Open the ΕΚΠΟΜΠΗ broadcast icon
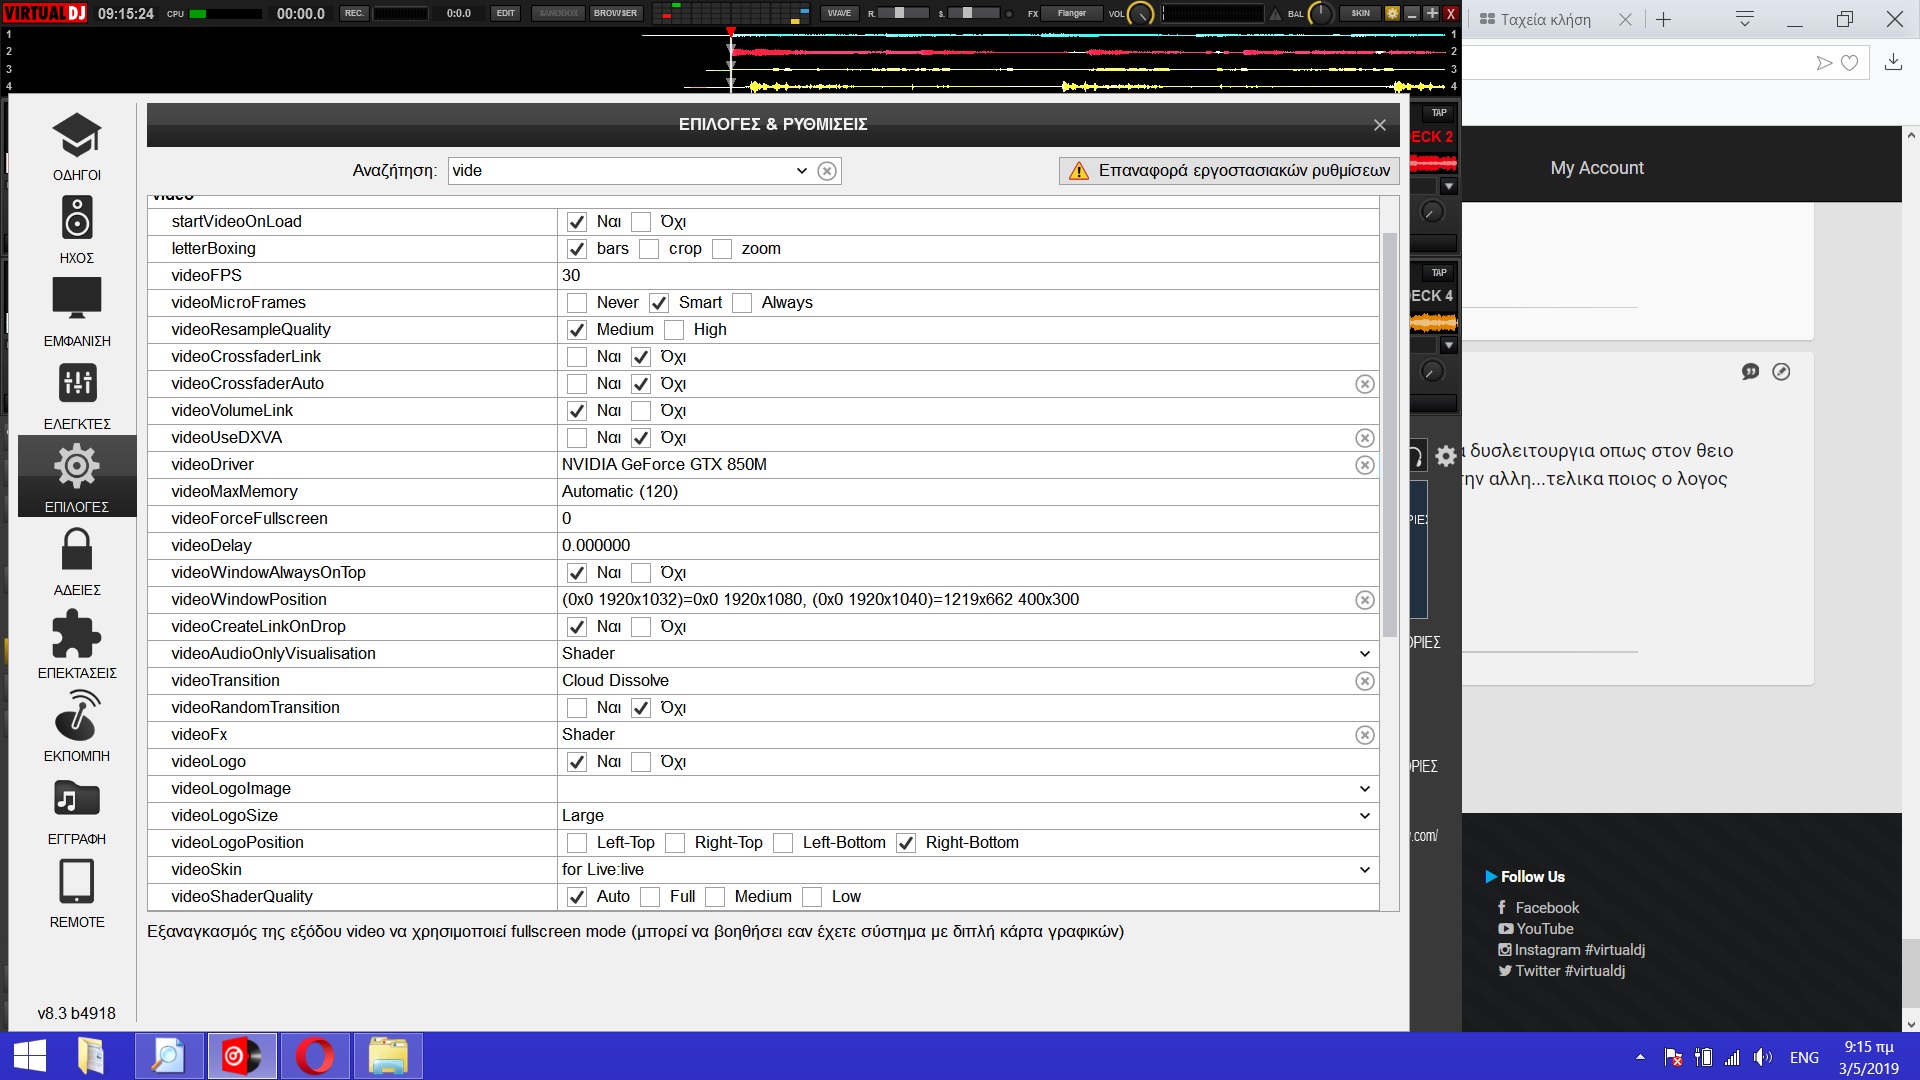 click(77, 716)
